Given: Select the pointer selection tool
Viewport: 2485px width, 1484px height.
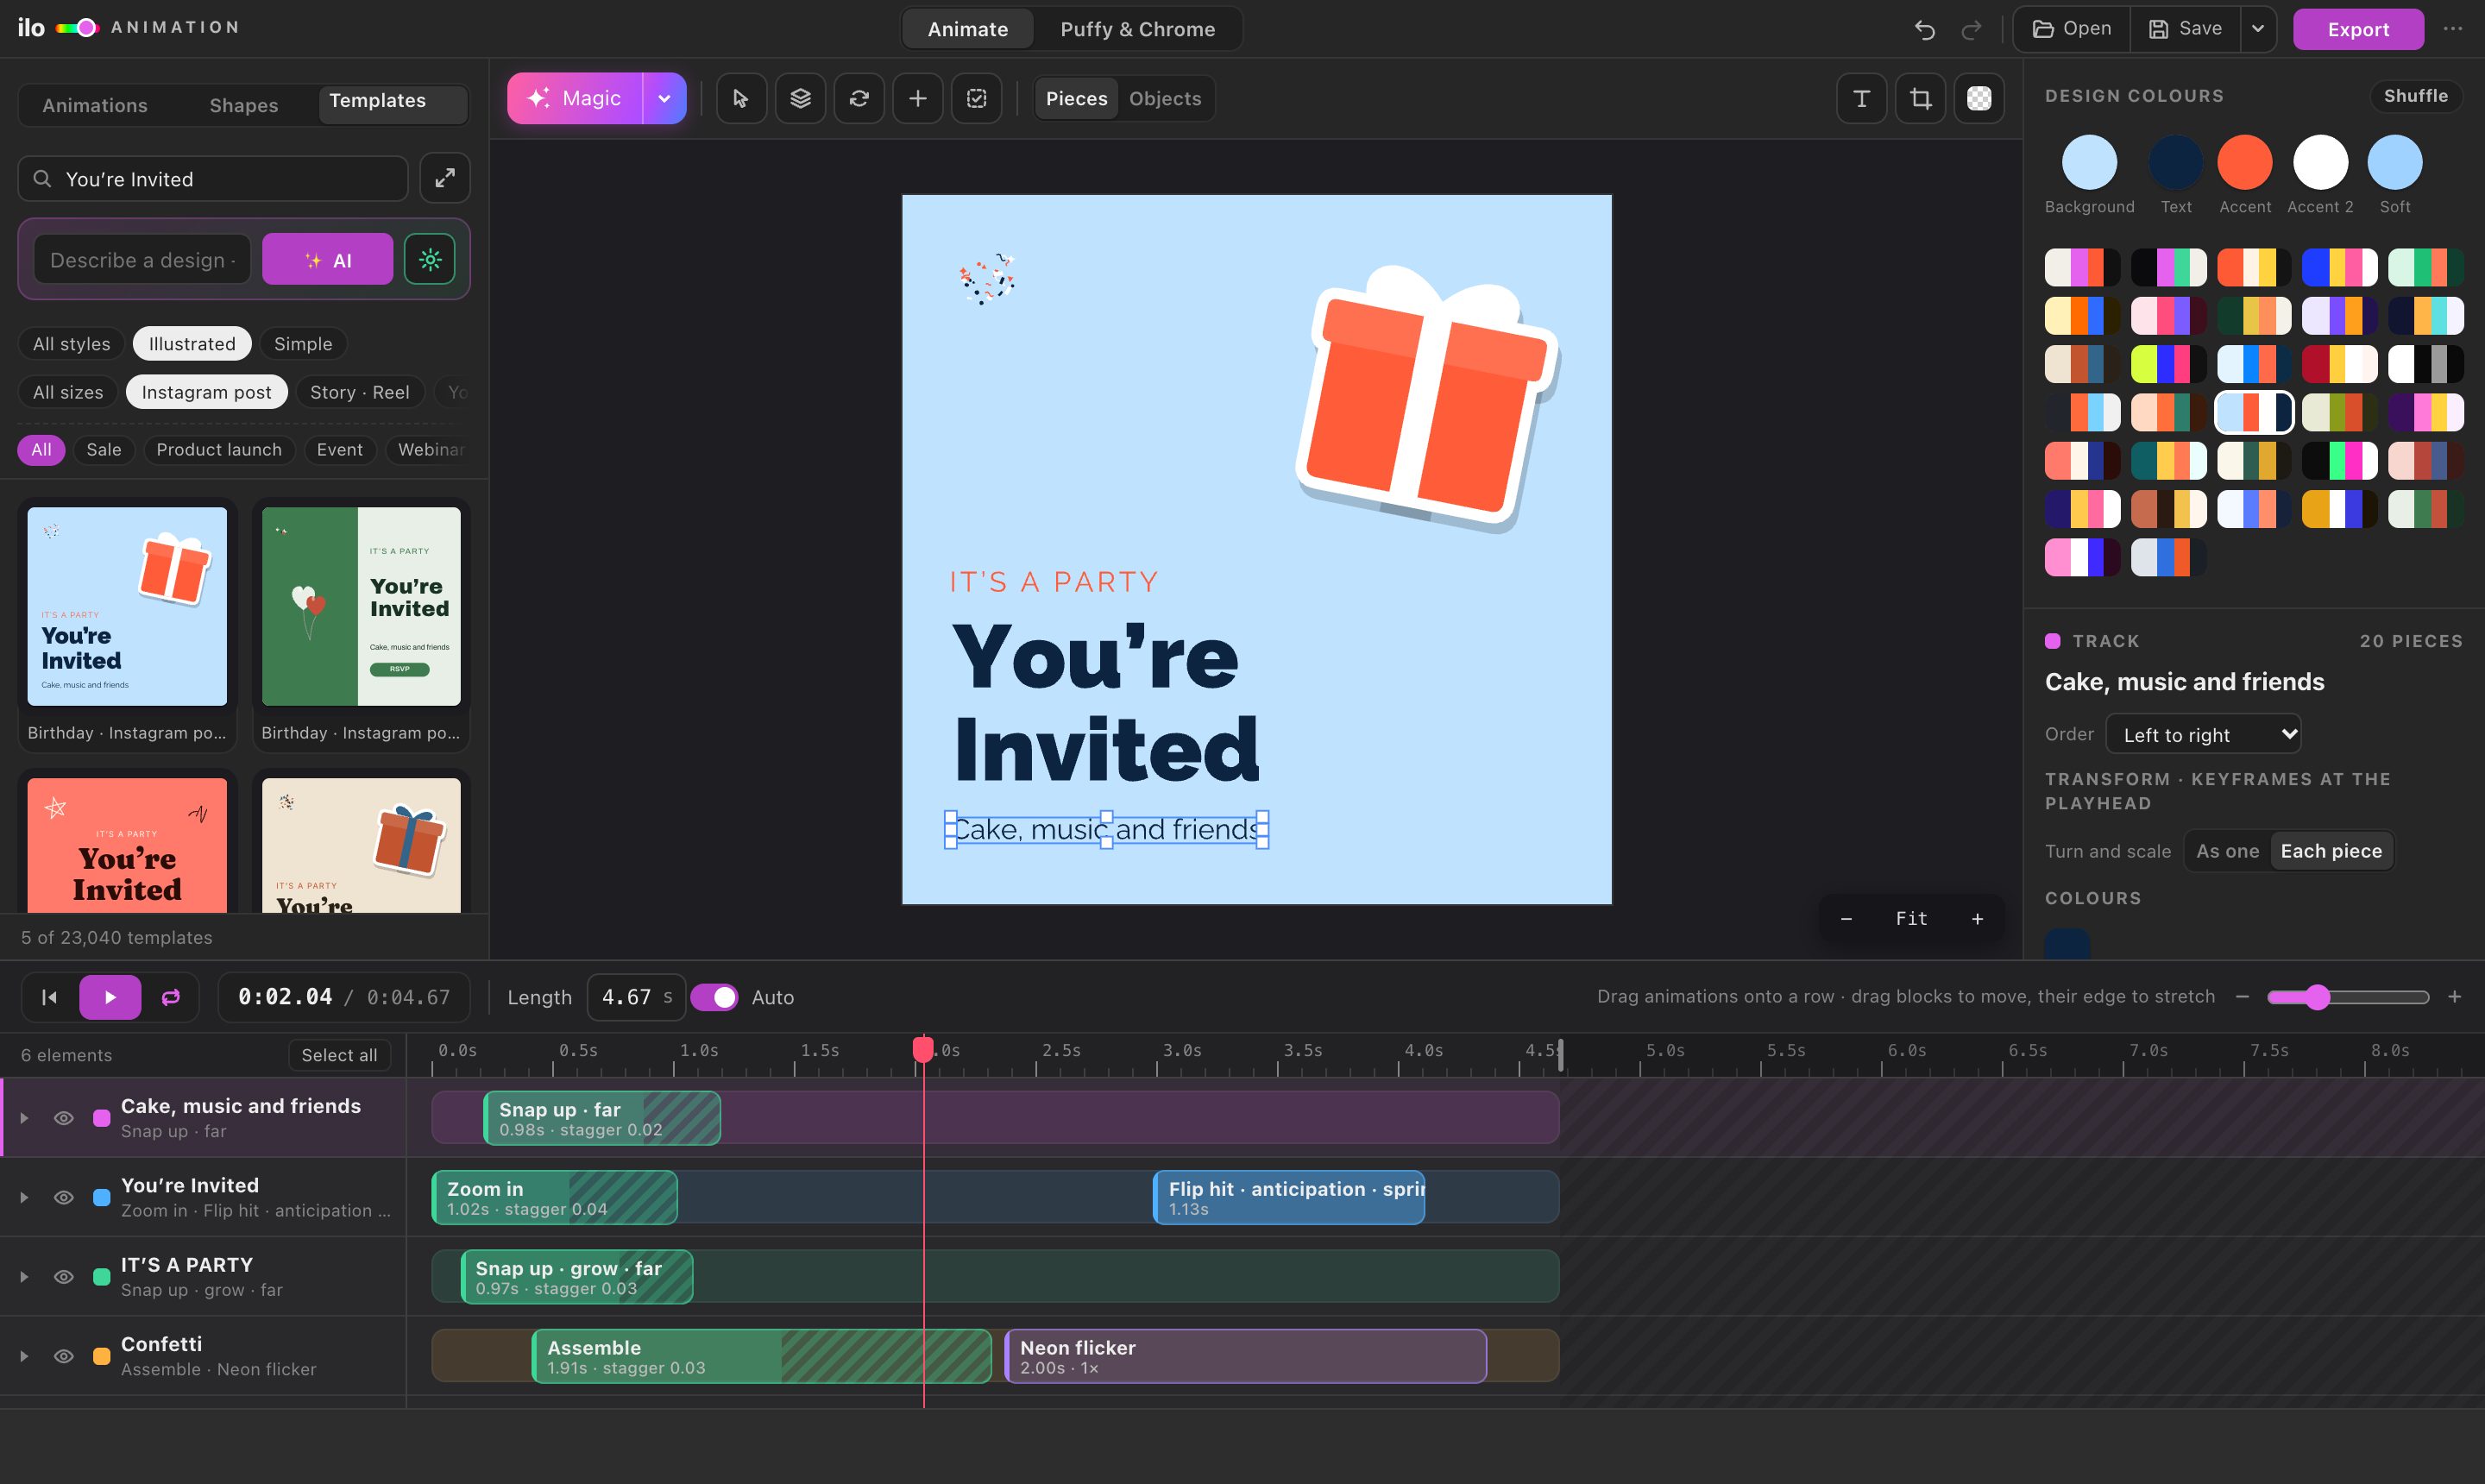Looking at the screenshot, I should pos(741,98).
